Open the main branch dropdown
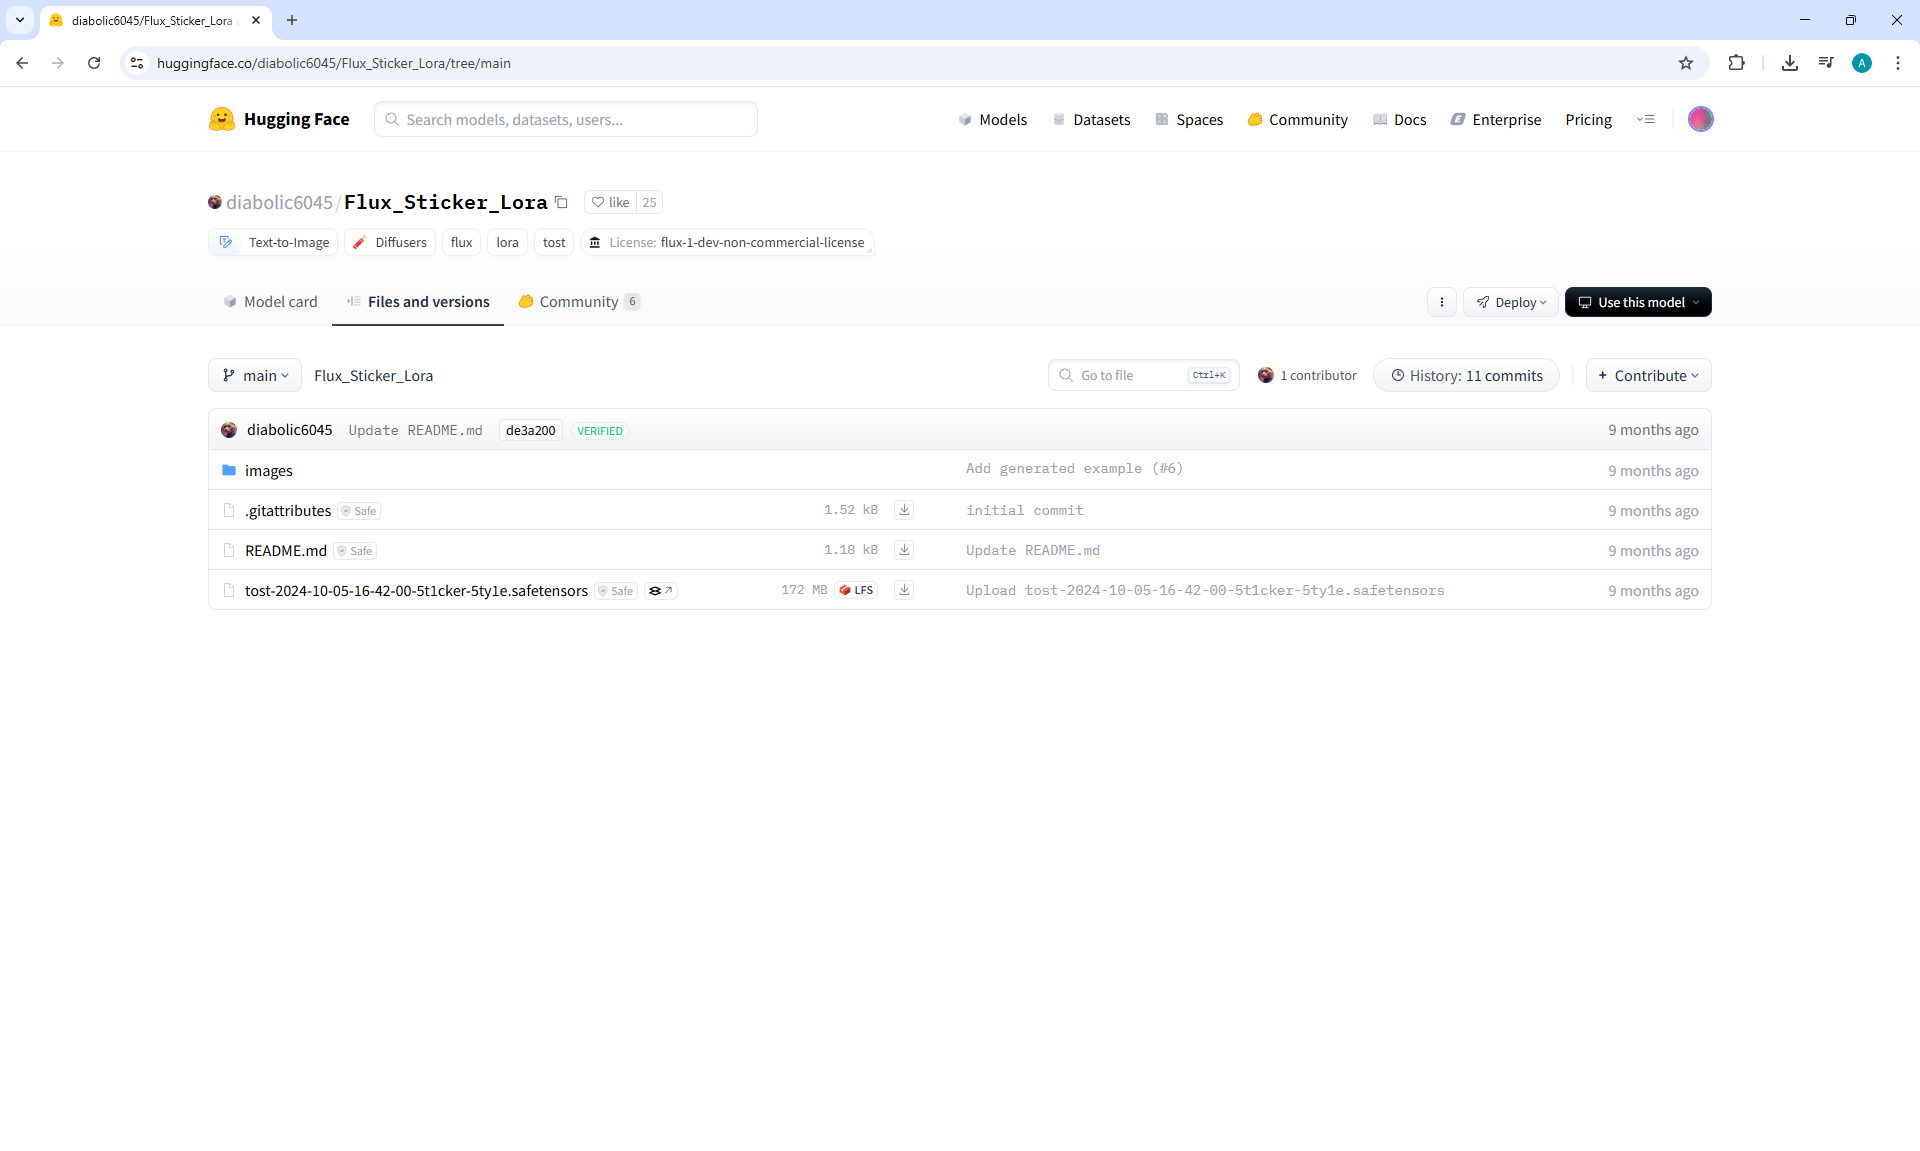The width and height of the screenshot is (1920, 1151). (255, 375)
